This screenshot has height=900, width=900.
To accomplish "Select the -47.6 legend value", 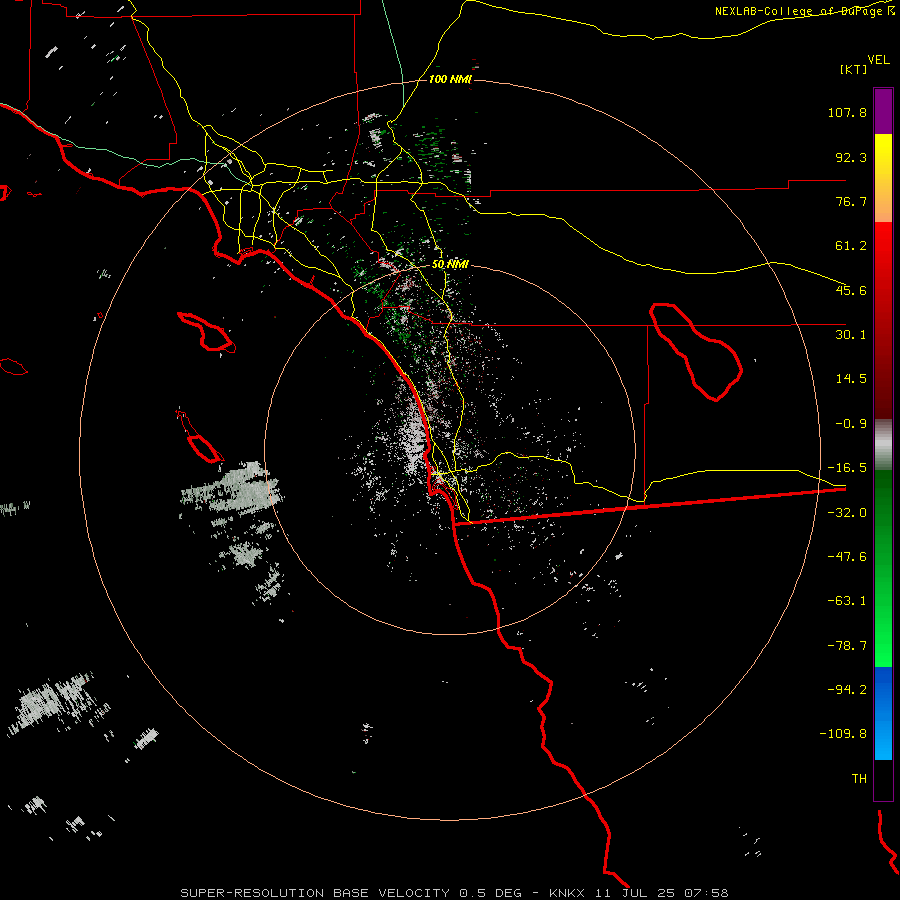I will [x=847, y=557].
